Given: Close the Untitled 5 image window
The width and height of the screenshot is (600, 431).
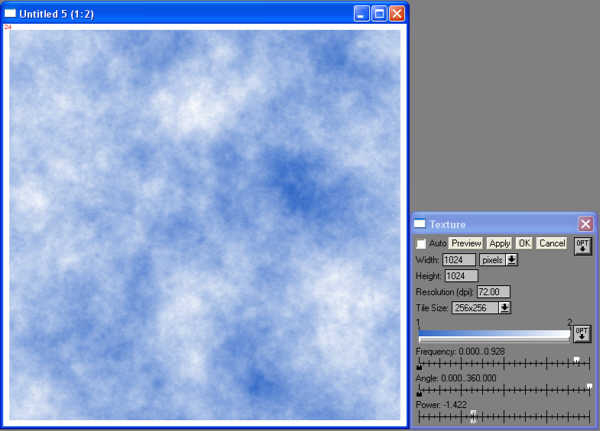Looking at the screenshot, I should [x=397, y=13].
